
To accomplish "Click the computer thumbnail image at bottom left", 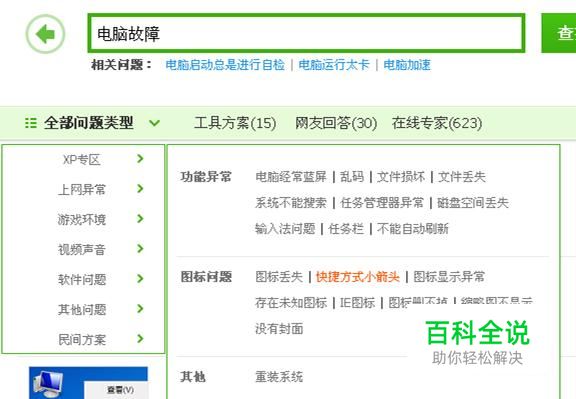I will 89,383.
